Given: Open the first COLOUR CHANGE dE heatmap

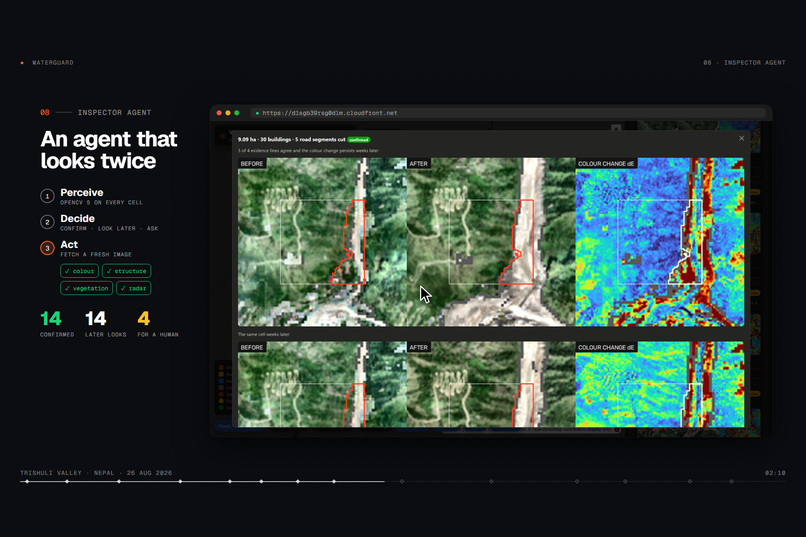Looking at the screenshot, I should (x=660, y=242).
